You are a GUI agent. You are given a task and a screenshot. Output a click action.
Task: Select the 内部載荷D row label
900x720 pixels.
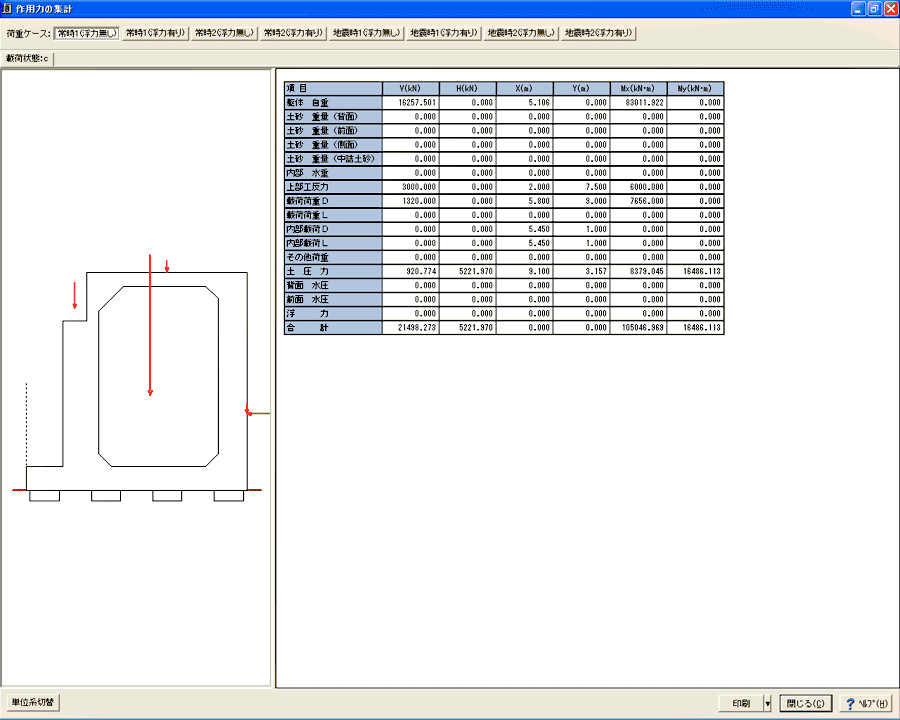coord(333,229)
